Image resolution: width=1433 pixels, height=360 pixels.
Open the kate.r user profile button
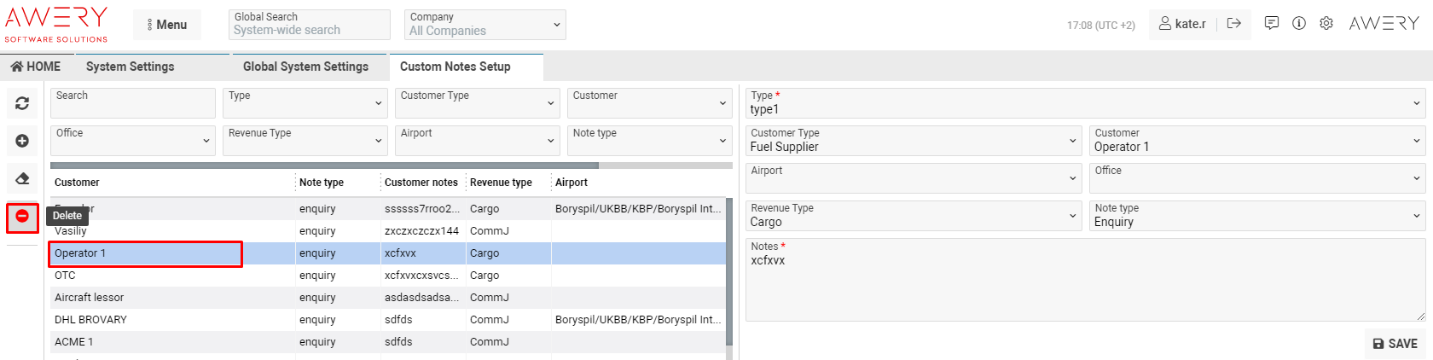1184,24
